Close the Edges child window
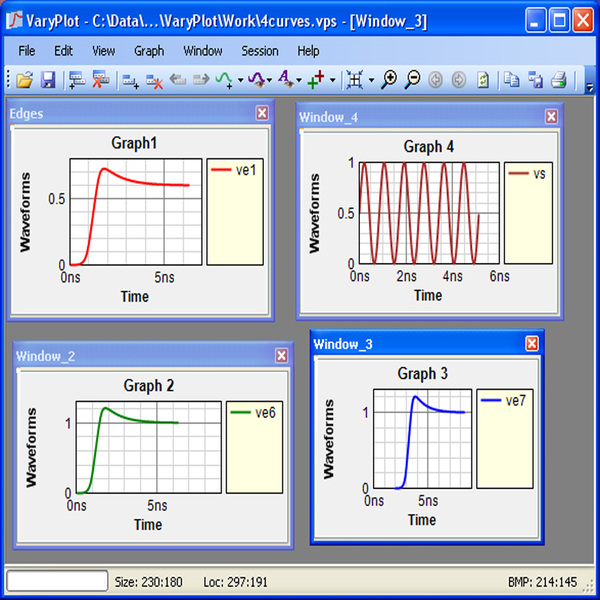 coord(262,113)
